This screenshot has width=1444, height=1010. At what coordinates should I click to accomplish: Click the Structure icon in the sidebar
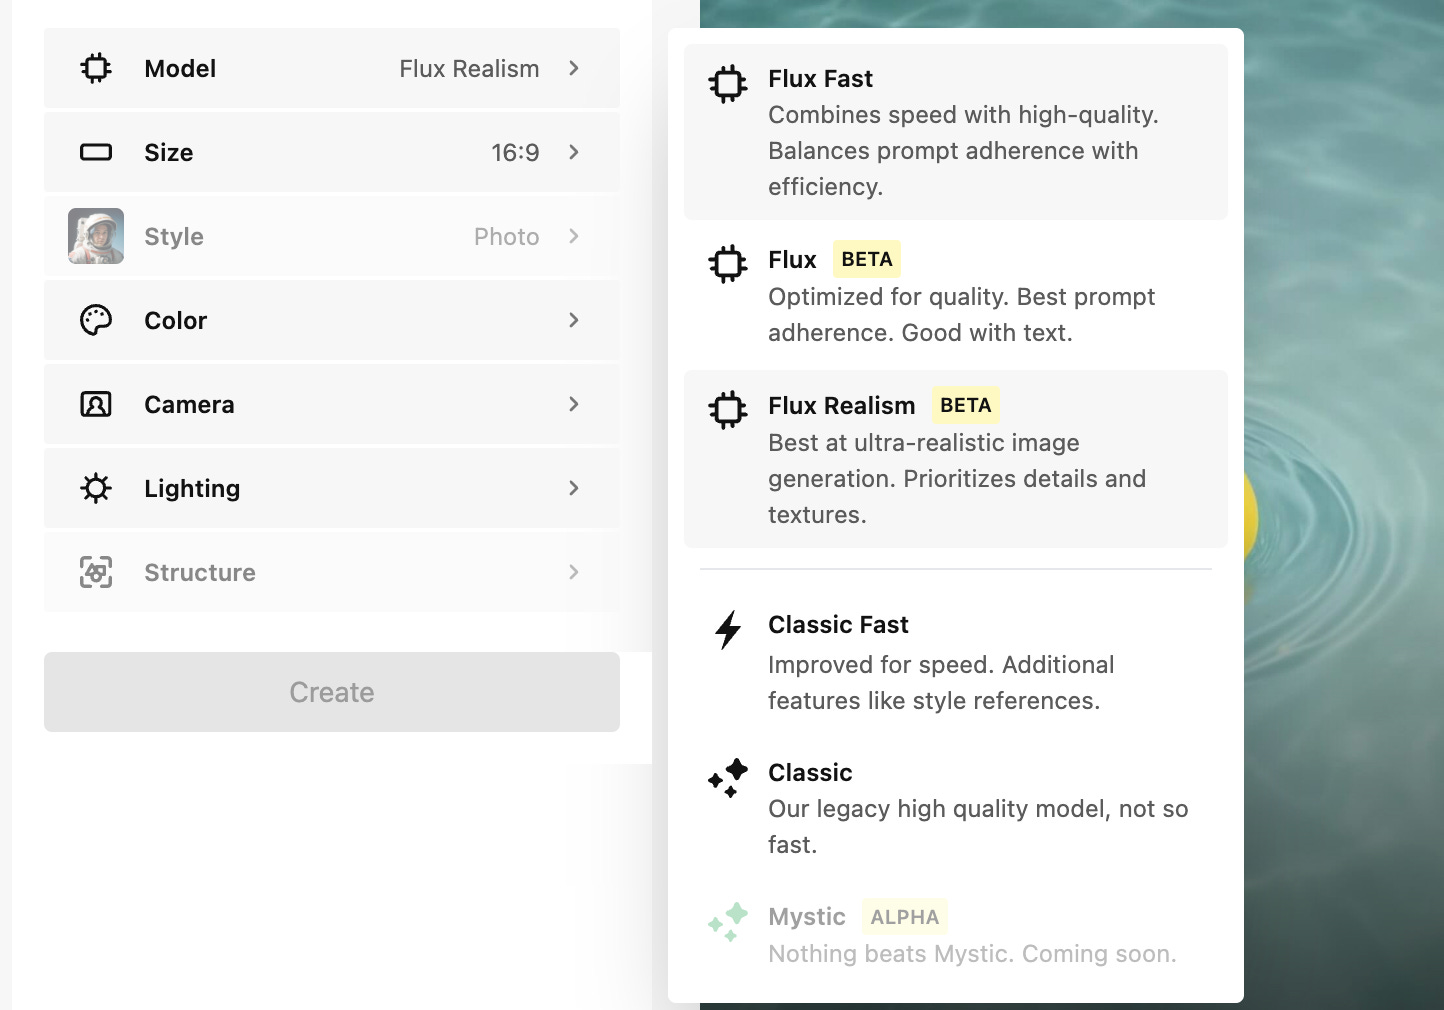[x=95, y=572]
